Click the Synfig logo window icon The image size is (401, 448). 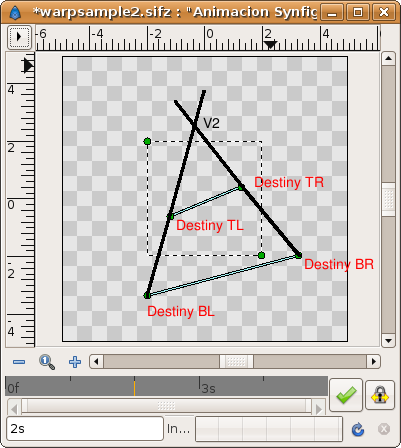(15, 12)
